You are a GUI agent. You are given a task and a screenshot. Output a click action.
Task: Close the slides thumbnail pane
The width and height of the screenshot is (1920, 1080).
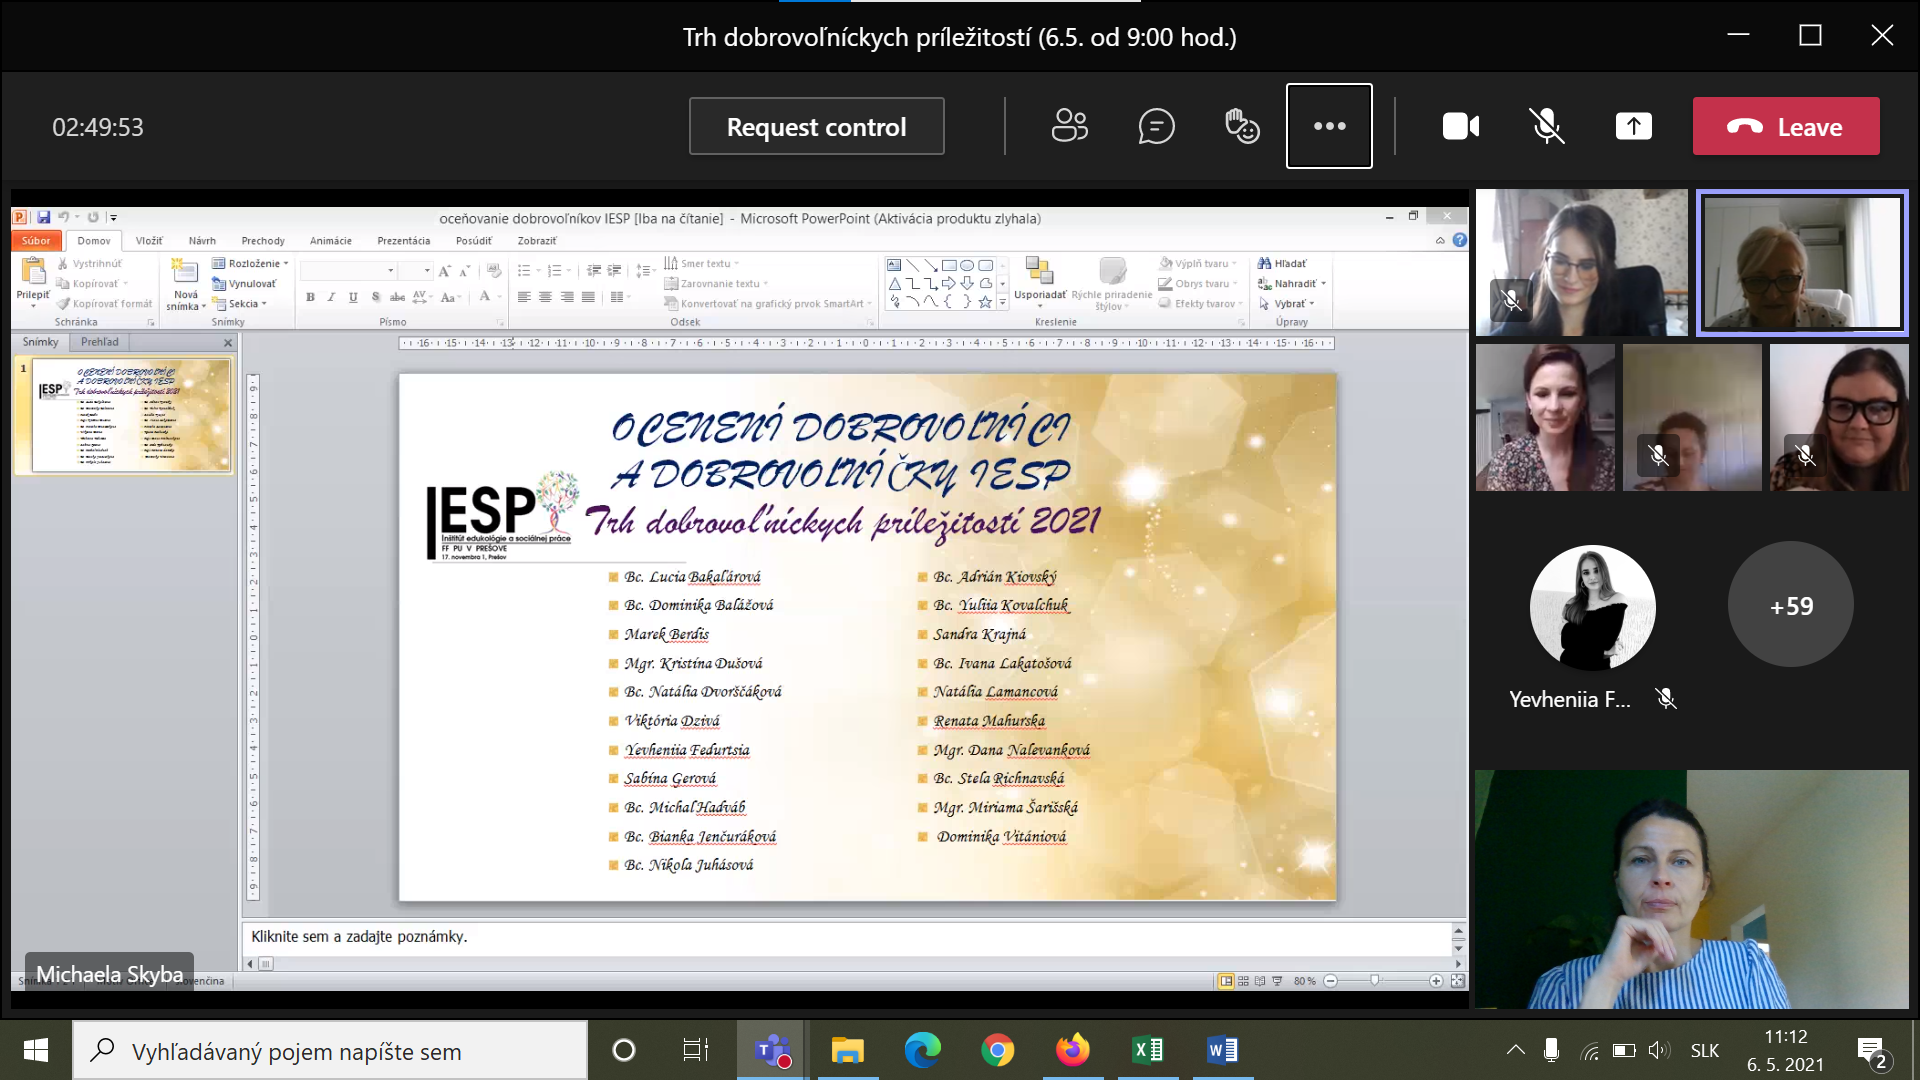click(228, 343)
